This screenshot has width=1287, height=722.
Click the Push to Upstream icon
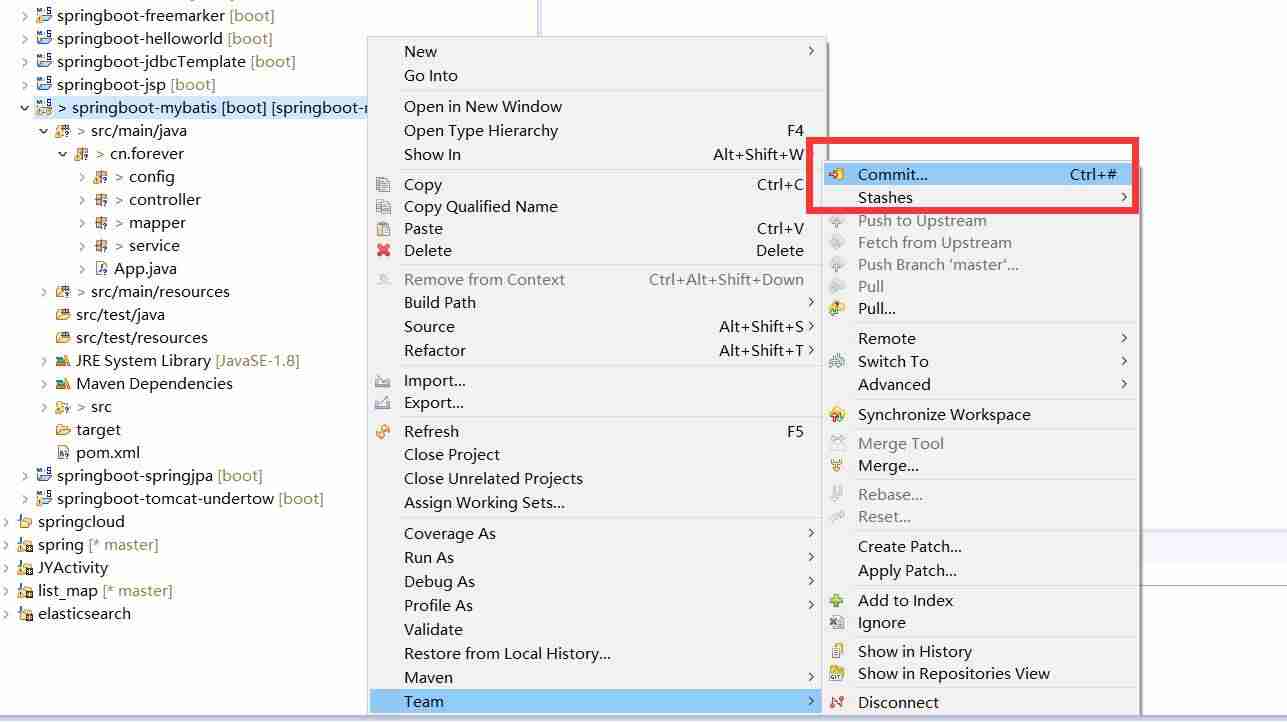pyautogui.click(x=837, y=221)
